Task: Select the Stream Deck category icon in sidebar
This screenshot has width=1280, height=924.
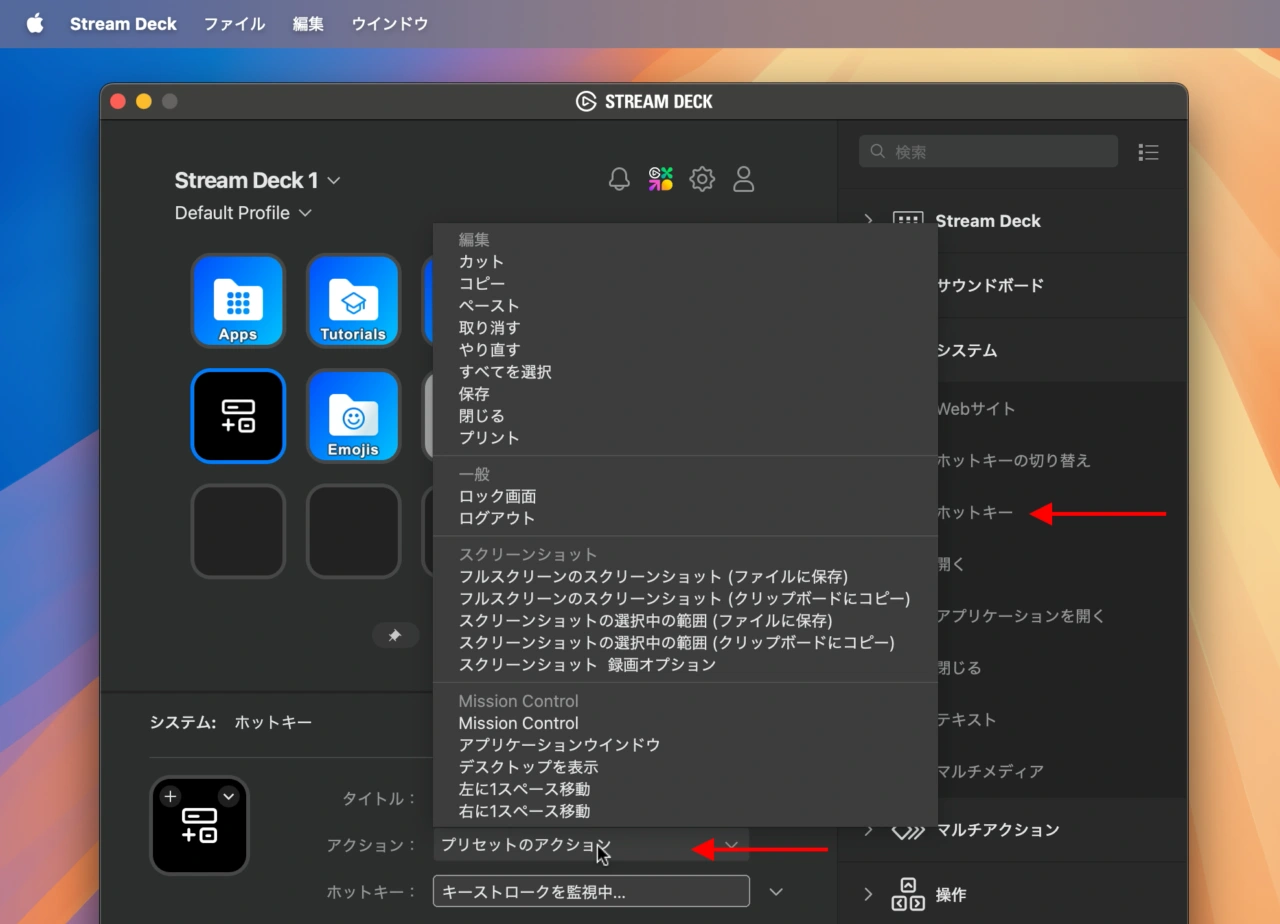Action: point(909,221)
